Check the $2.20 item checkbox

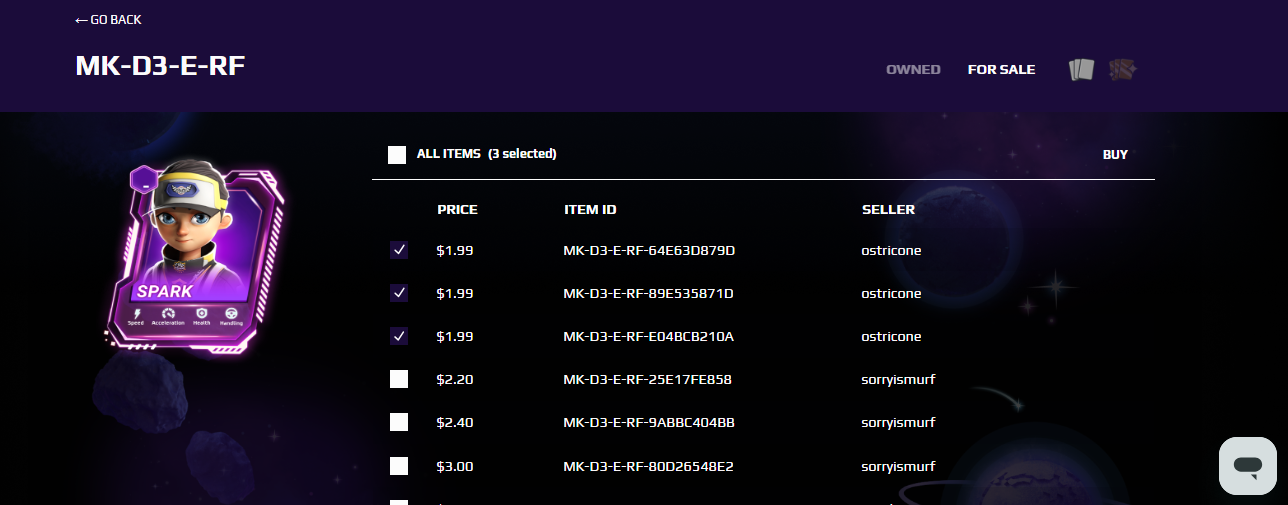point(399,379)
